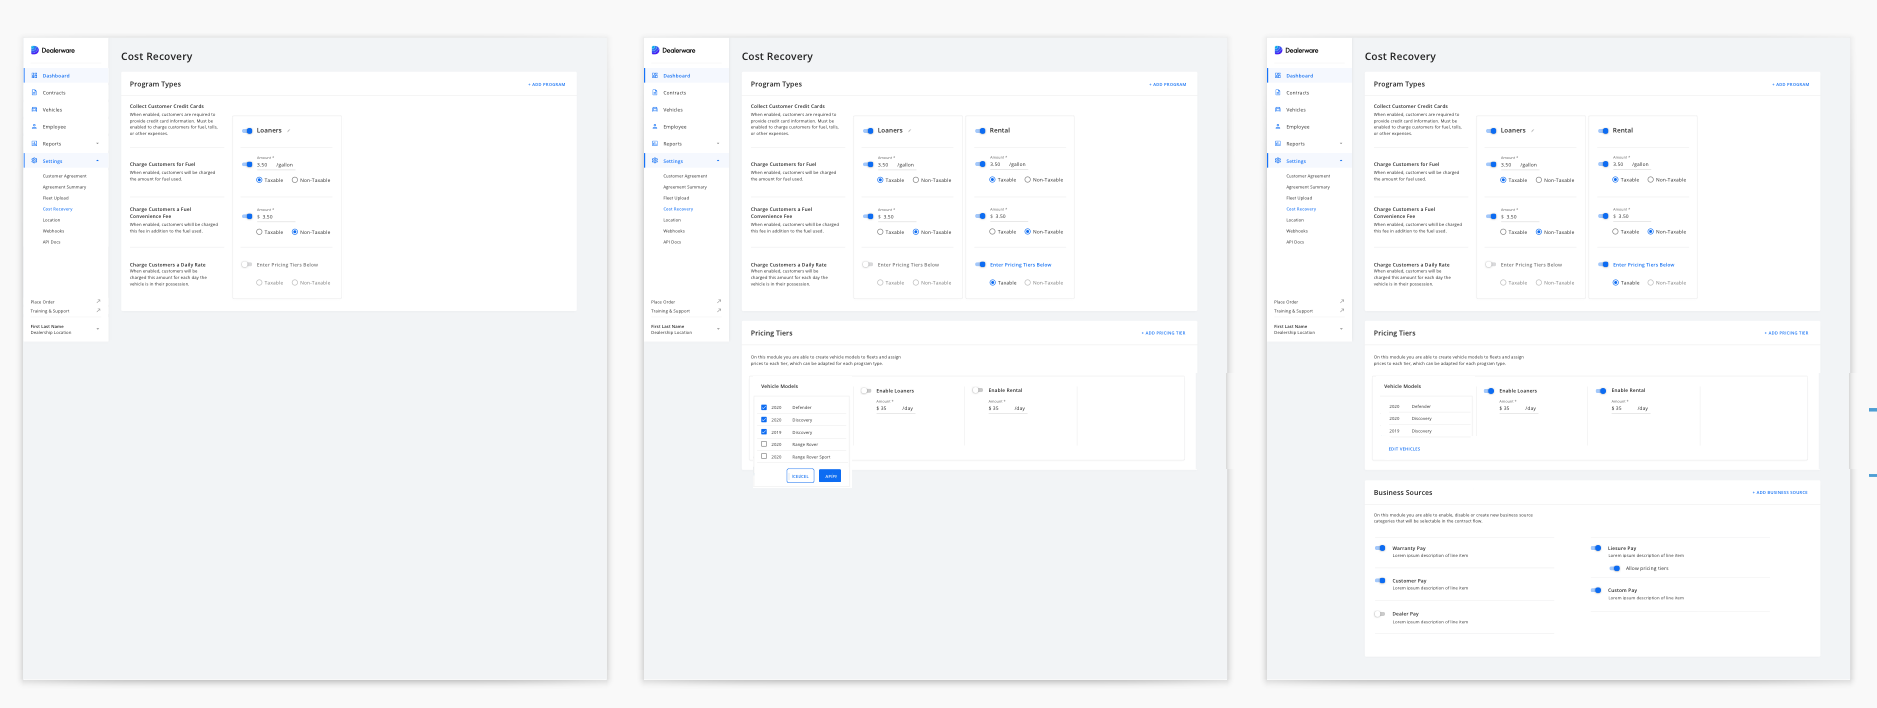Click the Loaners edit pencil icon in the left mockup

click(289, 131)
